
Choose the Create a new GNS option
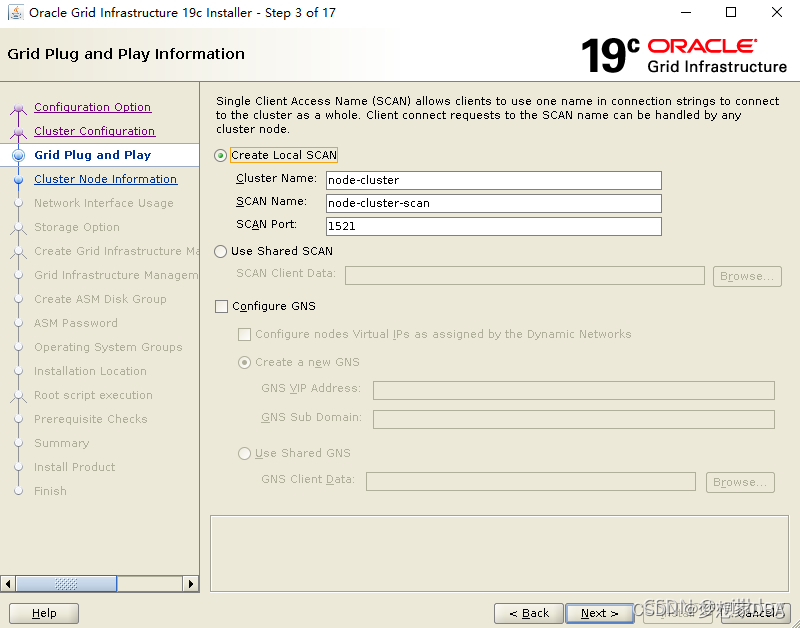pos(244,363)
